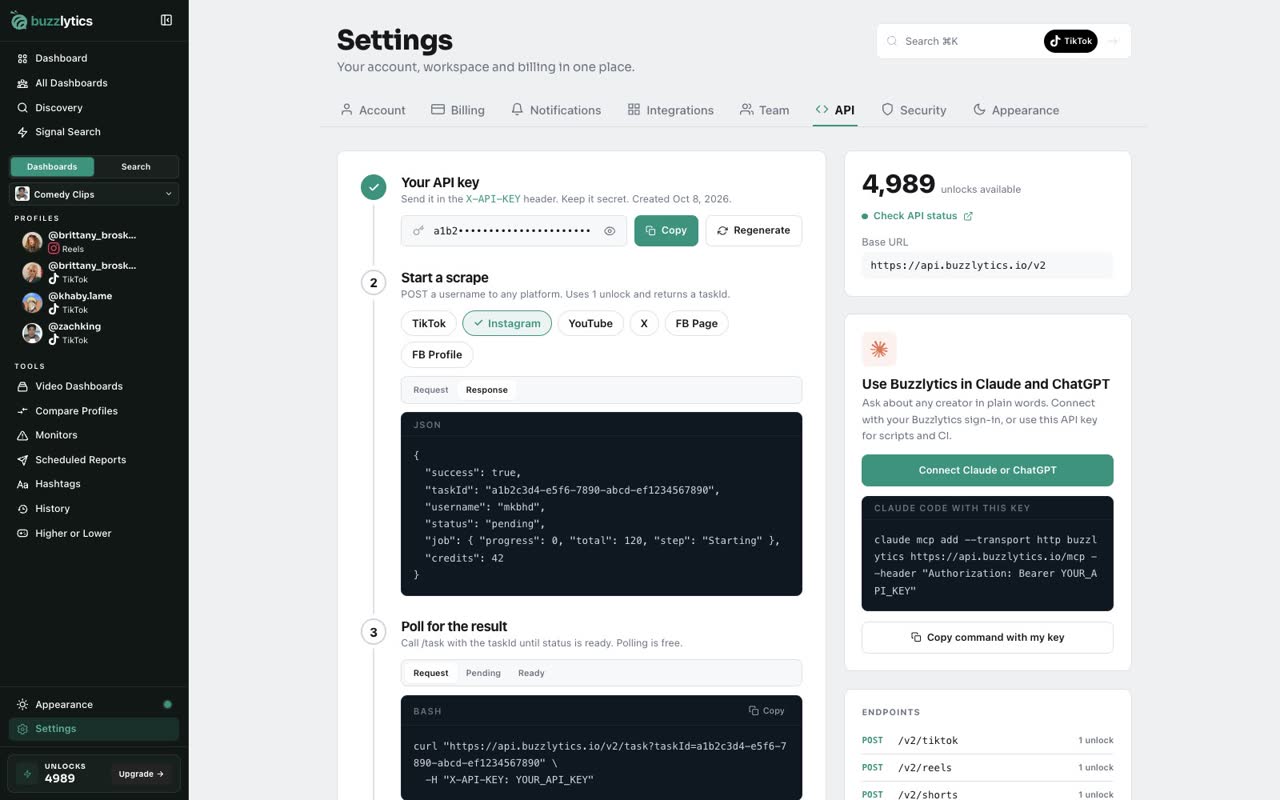Click Connect Claude or ChatGPT button
The width and height of the screenshot is (1280, 800).
point(987,470)
